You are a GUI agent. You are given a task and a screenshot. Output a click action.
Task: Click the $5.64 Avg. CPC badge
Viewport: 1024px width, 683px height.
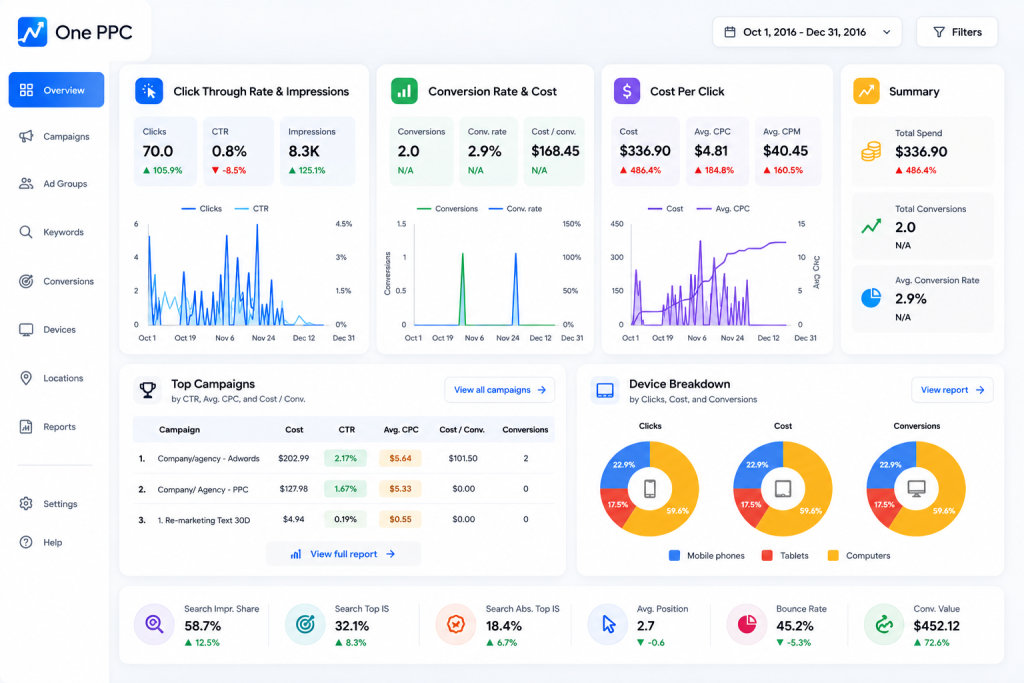point(400,458)
